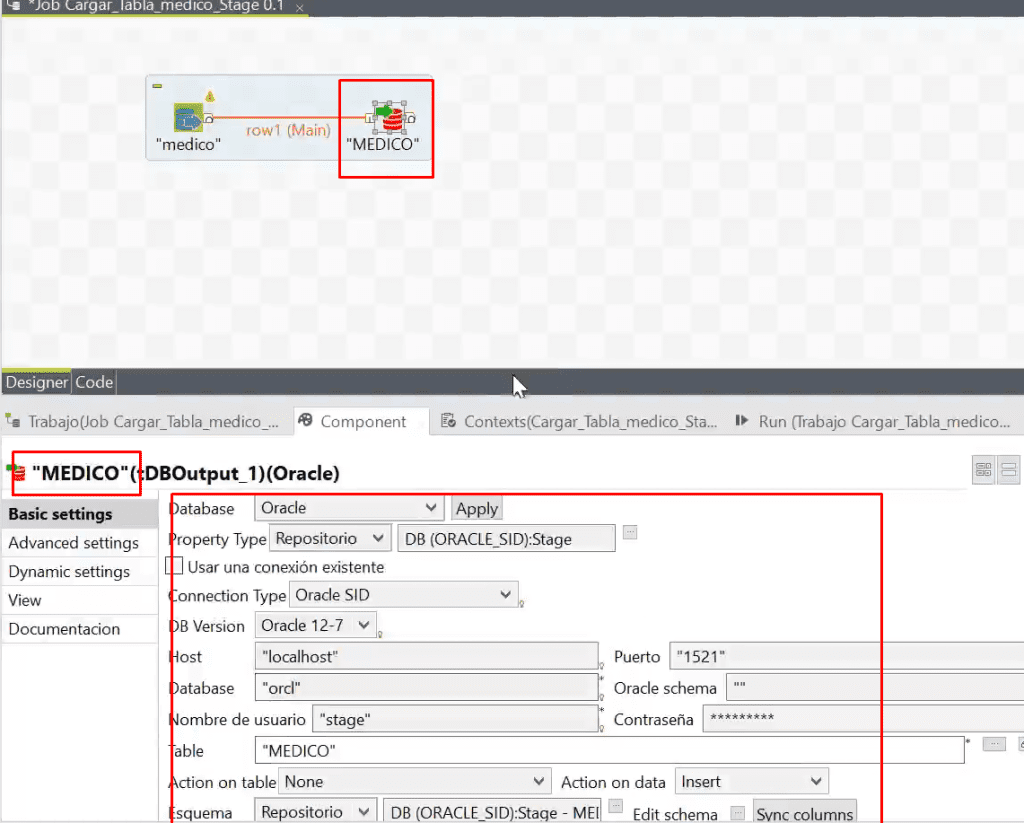Image resolution: width=1024 pixels, height=823 pixels.
Task: Expand Connection Type Oracle SID dropdown
Action: tap(404, 595)
